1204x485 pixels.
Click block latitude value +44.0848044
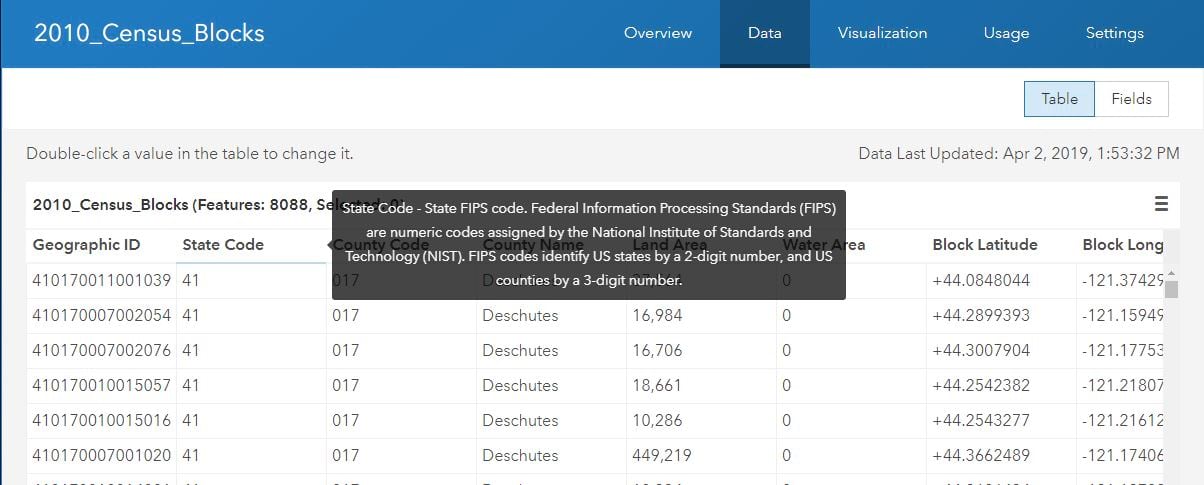tap(980, 281)
